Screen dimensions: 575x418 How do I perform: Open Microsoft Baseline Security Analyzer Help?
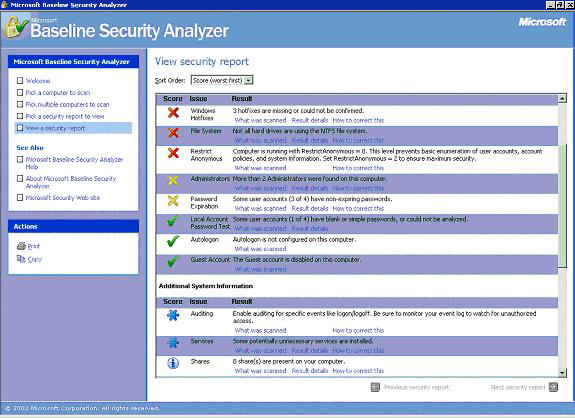[x=74, y=163]
